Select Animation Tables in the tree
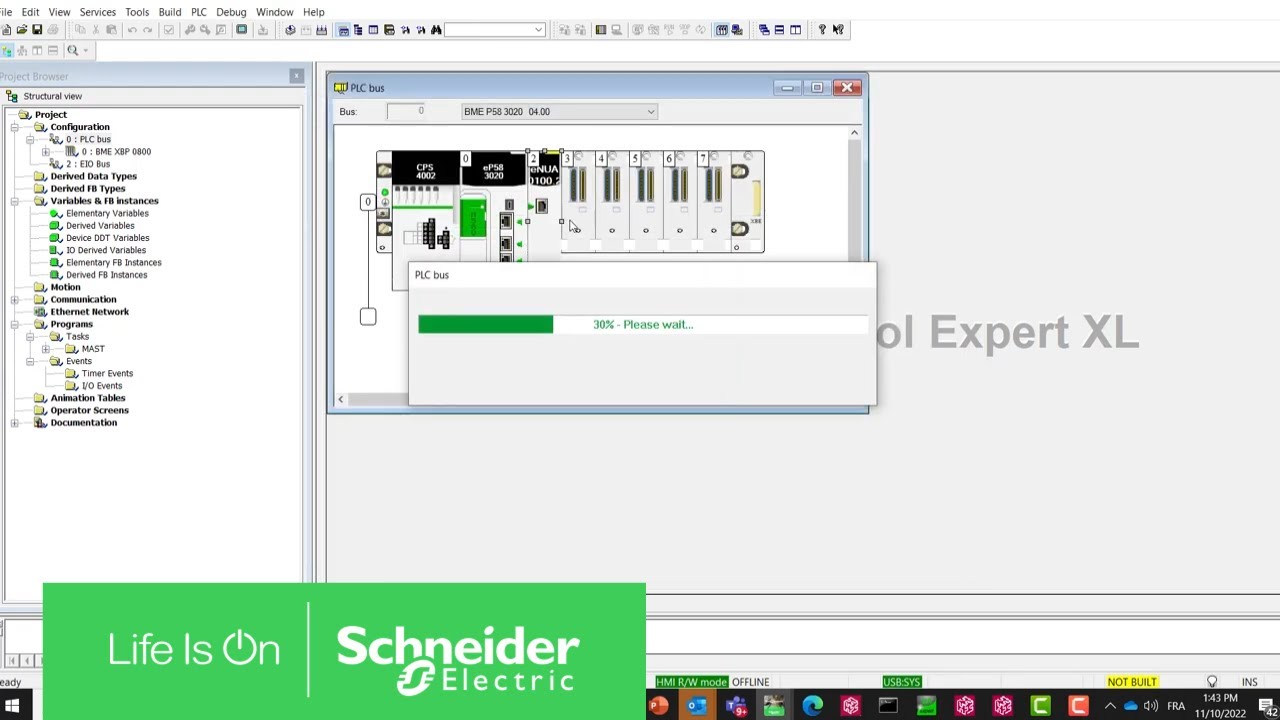 click(87, 398)
